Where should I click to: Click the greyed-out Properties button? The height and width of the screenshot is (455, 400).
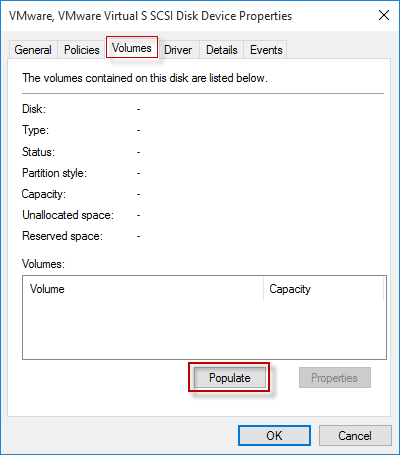334,378
